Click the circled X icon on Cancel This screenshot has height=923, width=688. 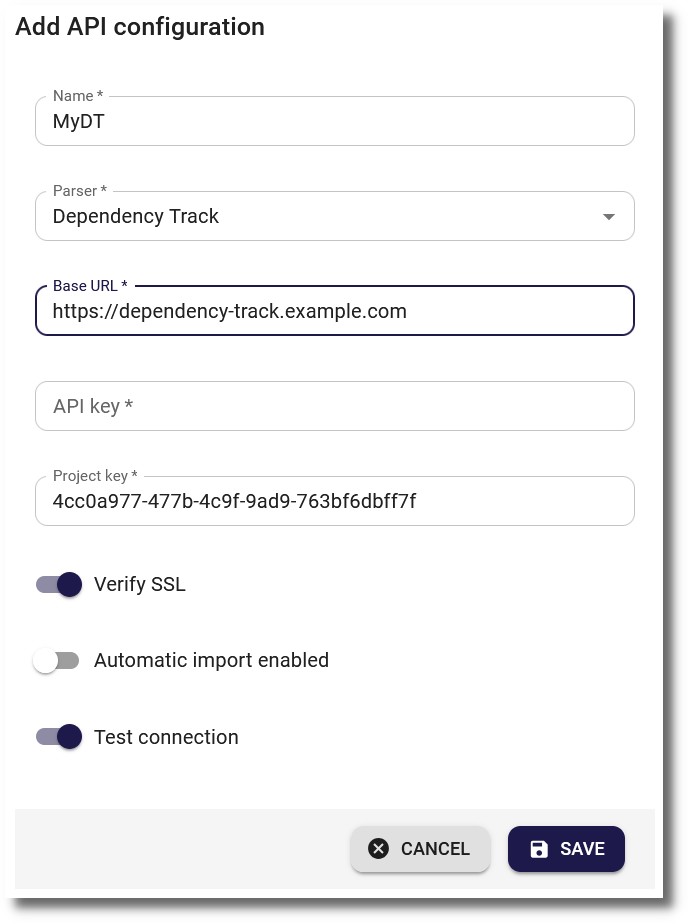tap(377, 848)
